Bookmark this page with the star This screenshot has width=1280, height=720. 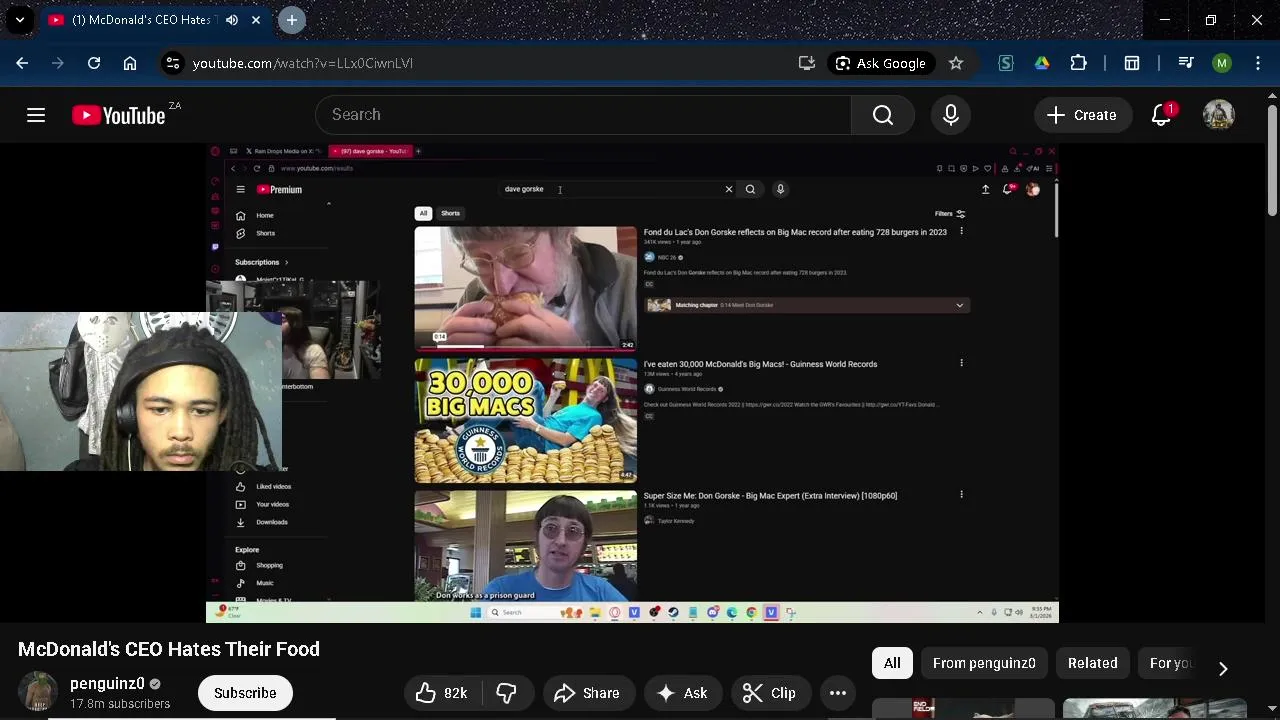click(x=956, y=63)
